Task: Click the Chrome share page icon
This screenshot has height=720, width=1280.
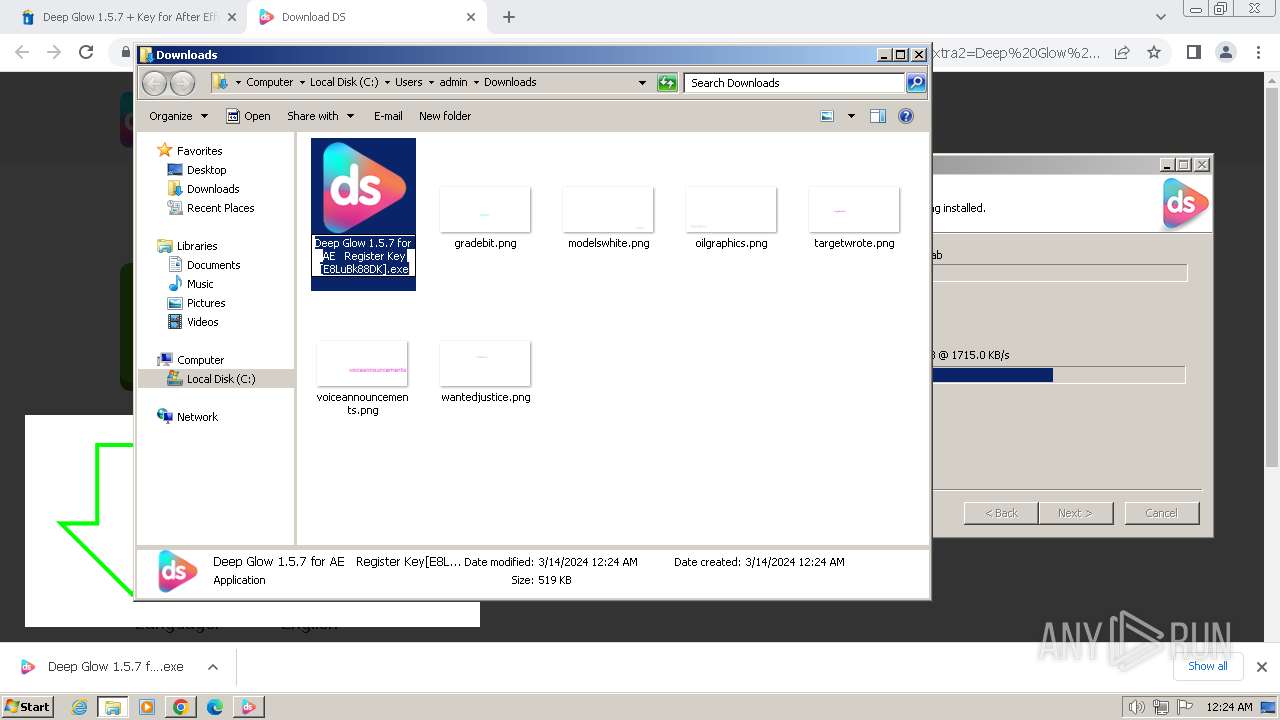Action: (x=1122, y=52)
